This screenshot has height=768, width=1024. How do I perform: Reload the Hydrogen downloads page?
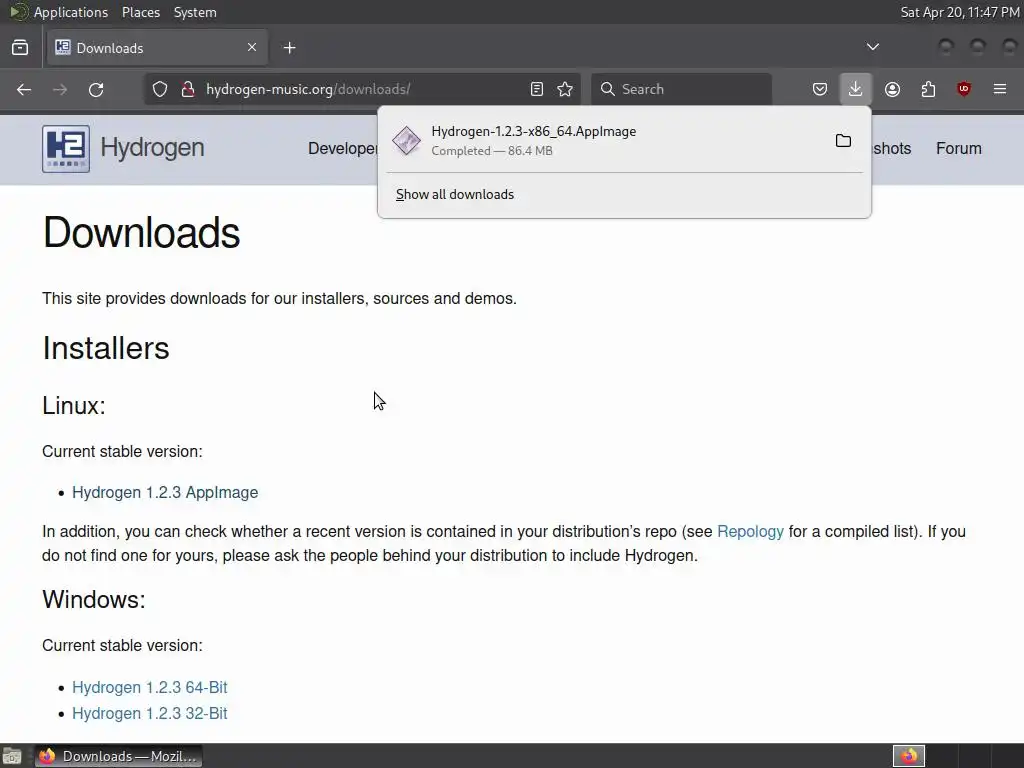coord(96,89)
